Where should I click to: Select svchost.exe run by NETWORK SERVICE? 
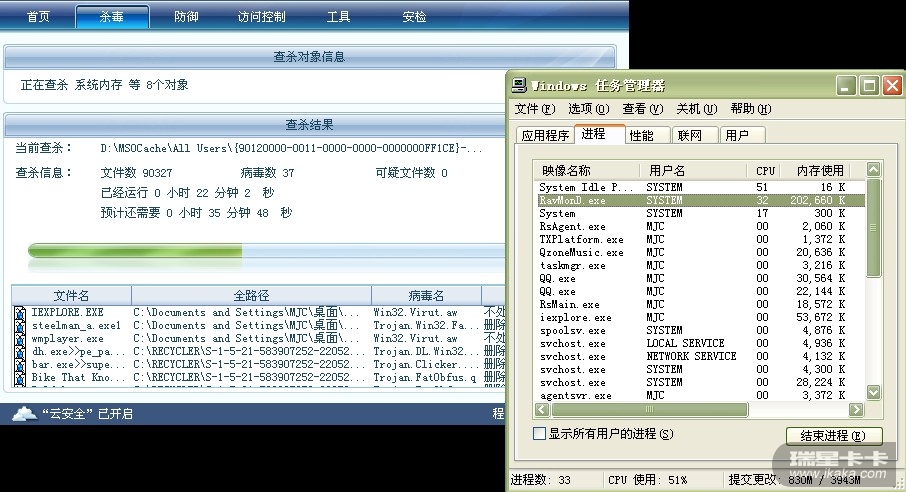(x=700, y=356)
